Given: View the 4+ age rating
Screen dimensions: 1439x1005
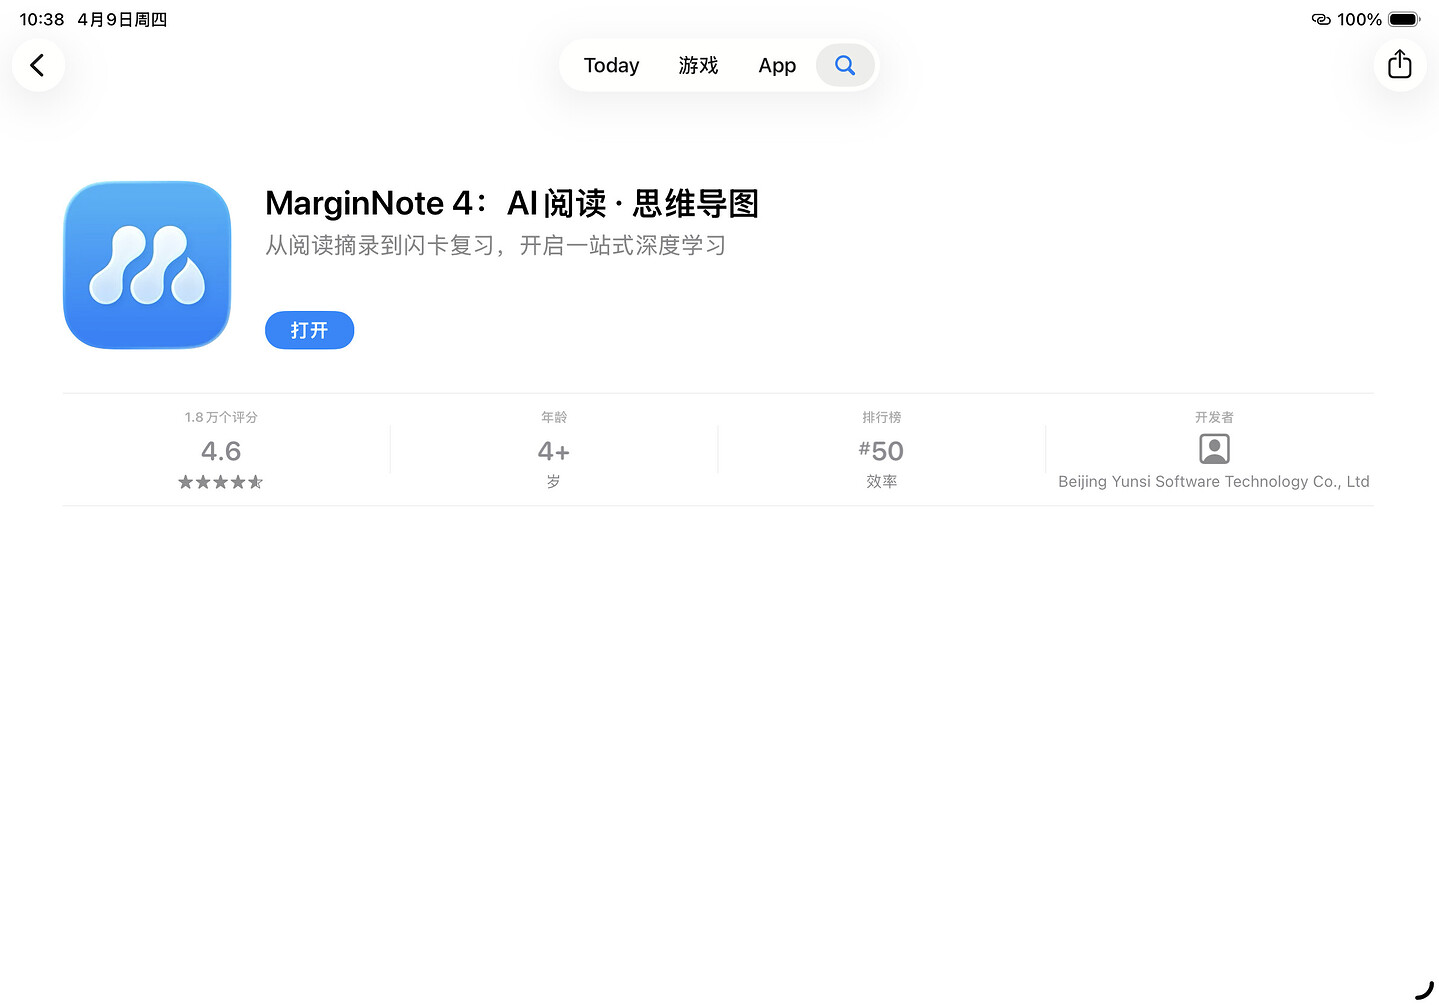Looking at the screenshot, I should coord(554,451).
